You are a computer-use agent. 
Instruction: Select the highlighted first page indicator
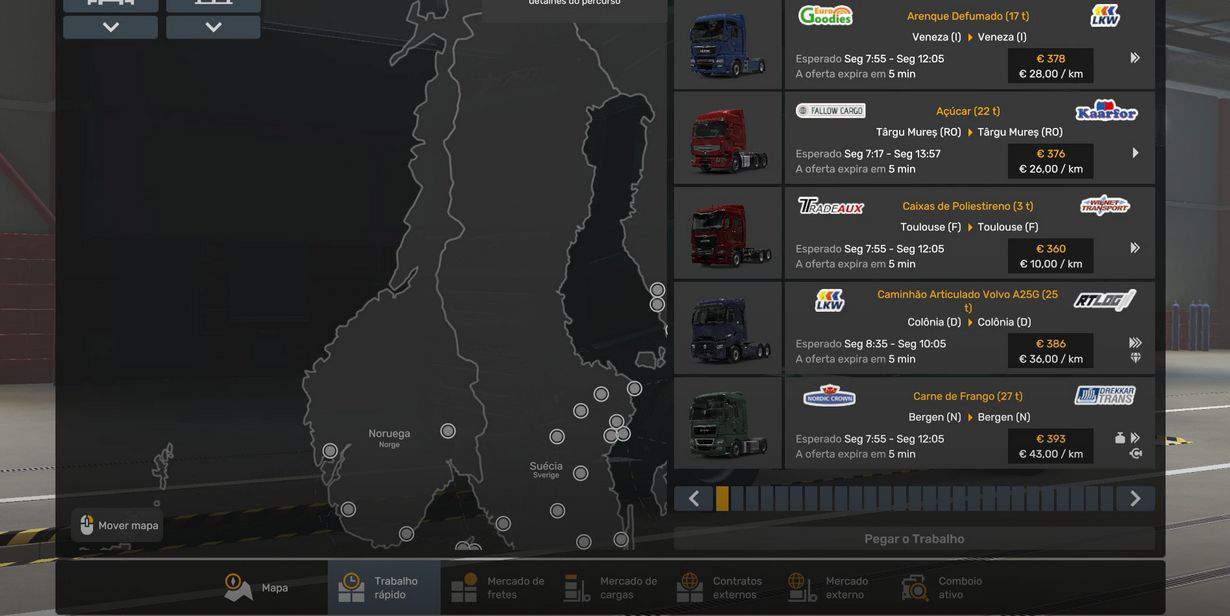(722, 499)
